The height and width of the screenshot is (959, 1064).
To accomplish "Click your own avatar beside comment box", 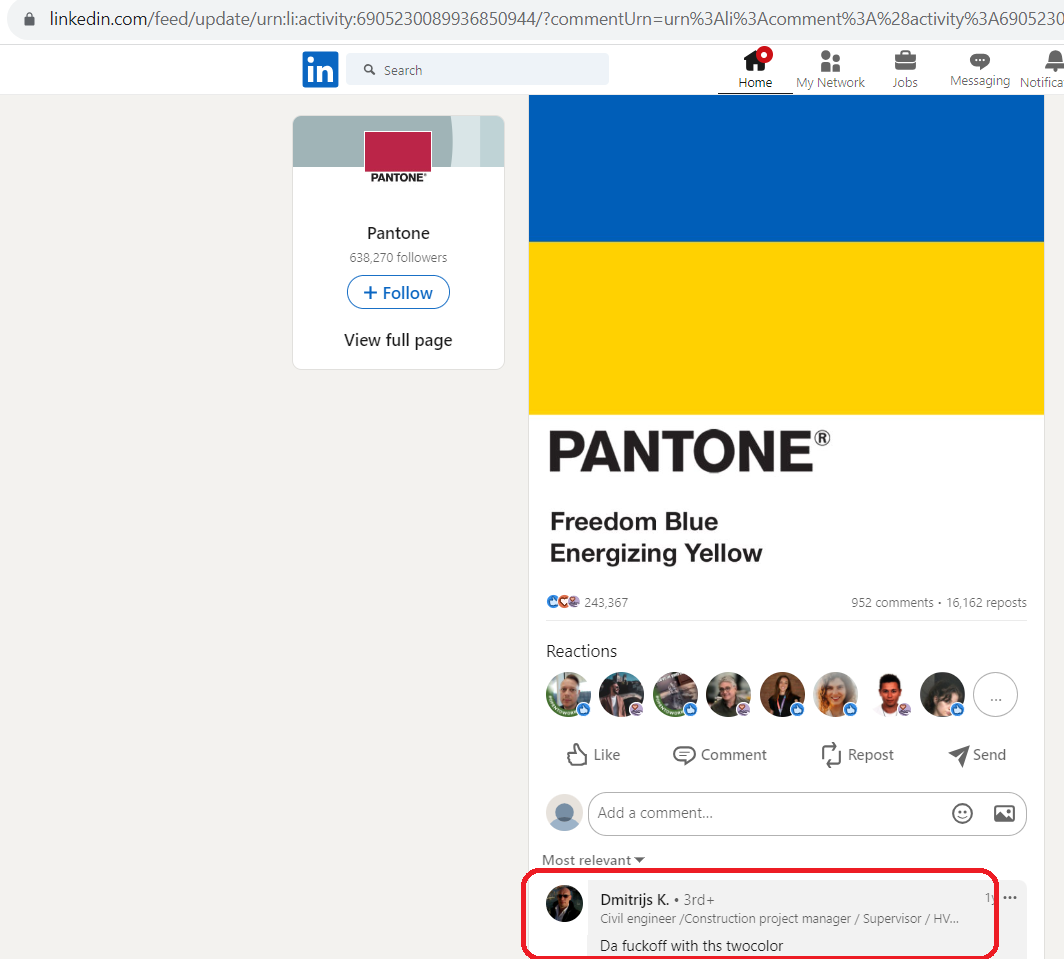I will pos(565,813).
